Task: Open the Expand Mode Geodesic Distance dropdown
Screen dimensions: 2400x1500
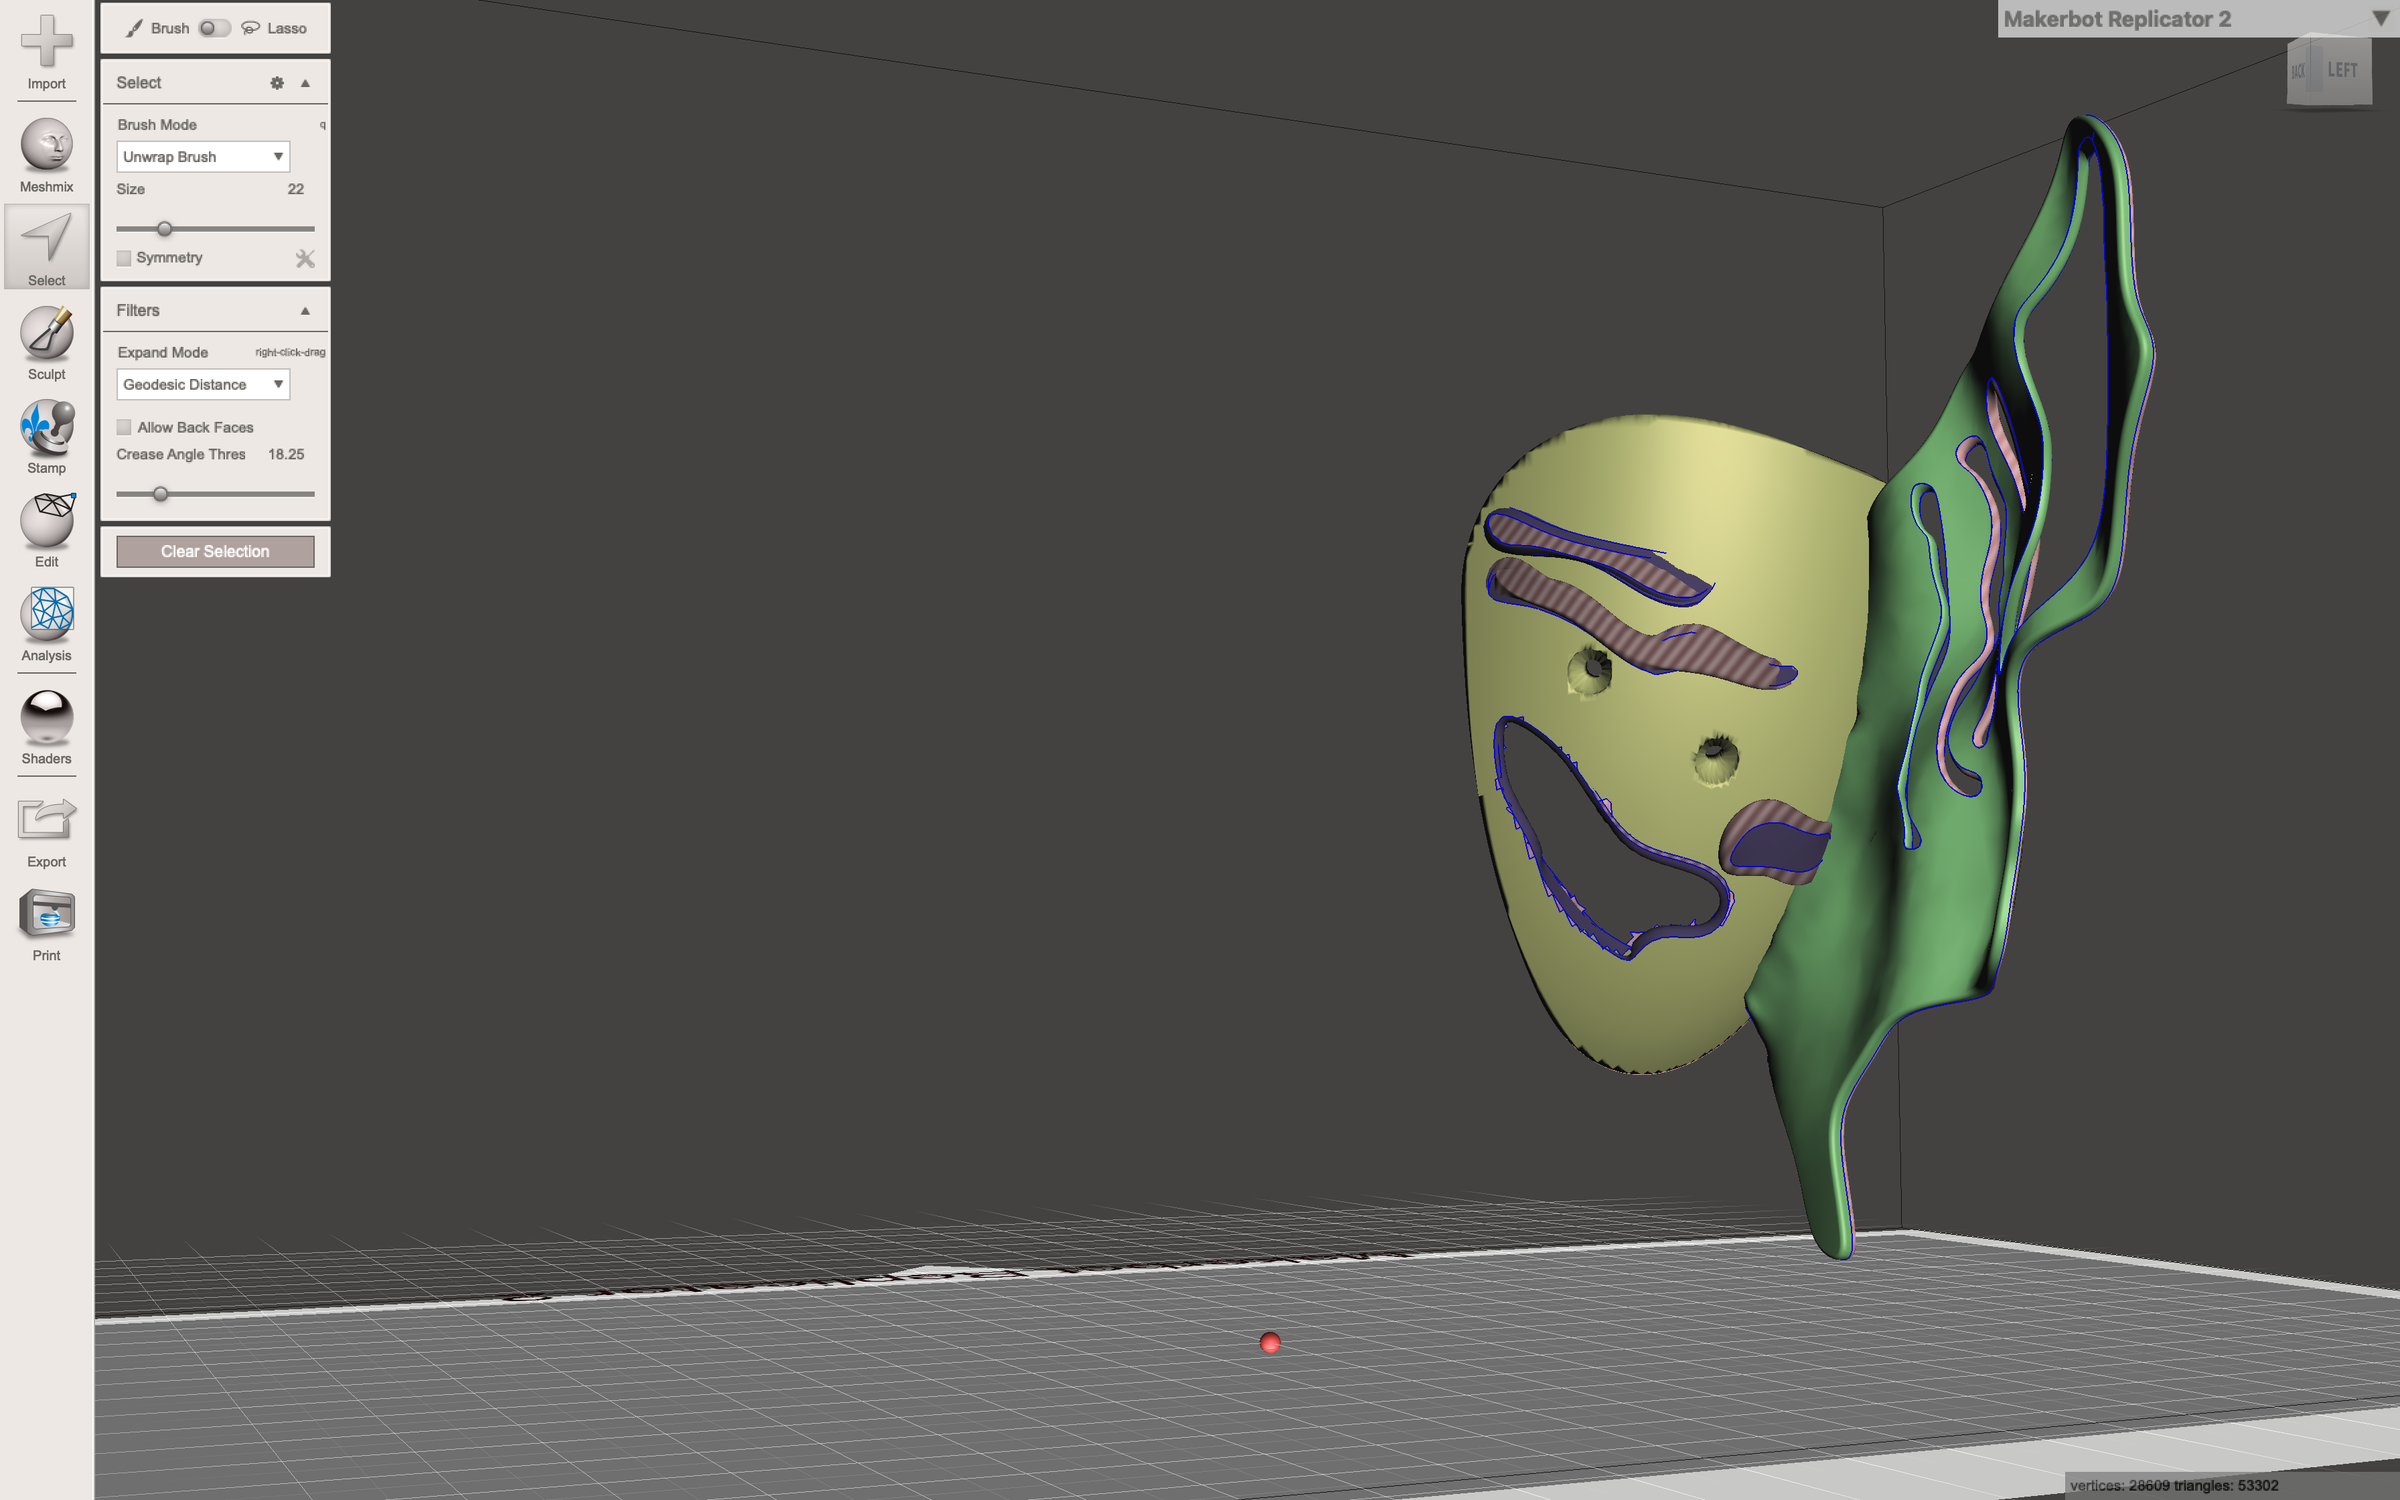Action: (203, 384)
